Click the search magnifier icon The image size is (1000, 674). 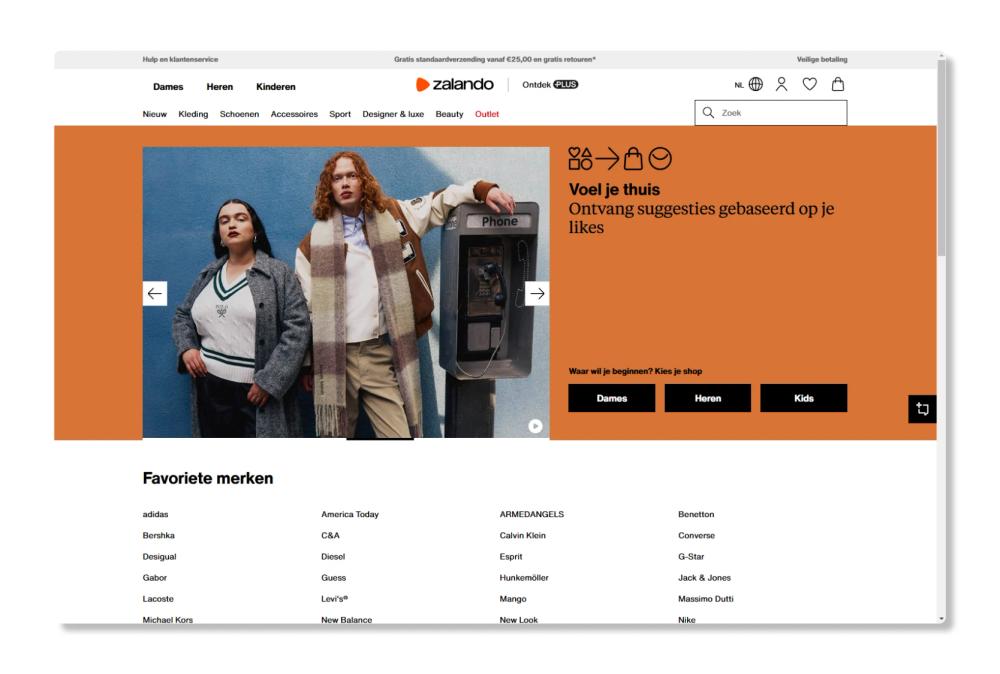[x=708, y=113]
